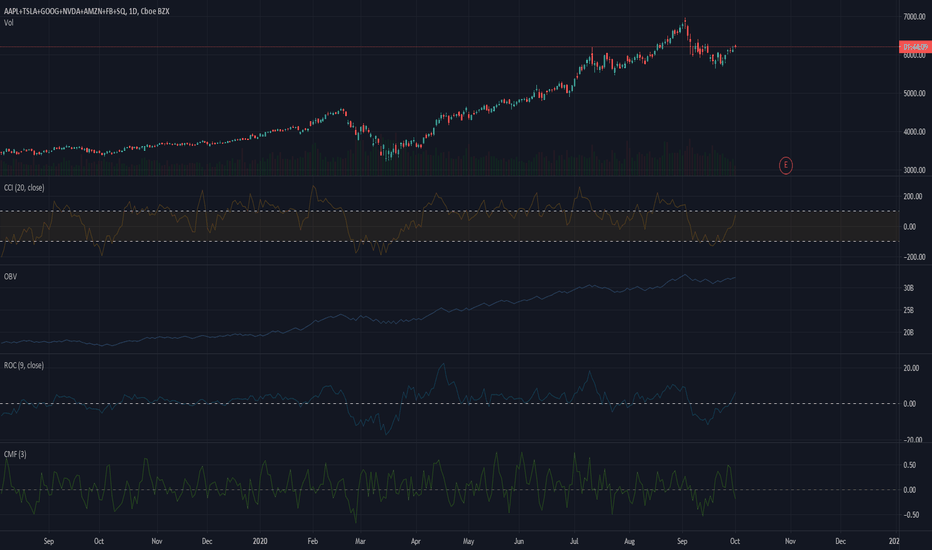Click the Aug label on time axis
The height and width of the screenshot is (550, 932).
coord(629,541)
